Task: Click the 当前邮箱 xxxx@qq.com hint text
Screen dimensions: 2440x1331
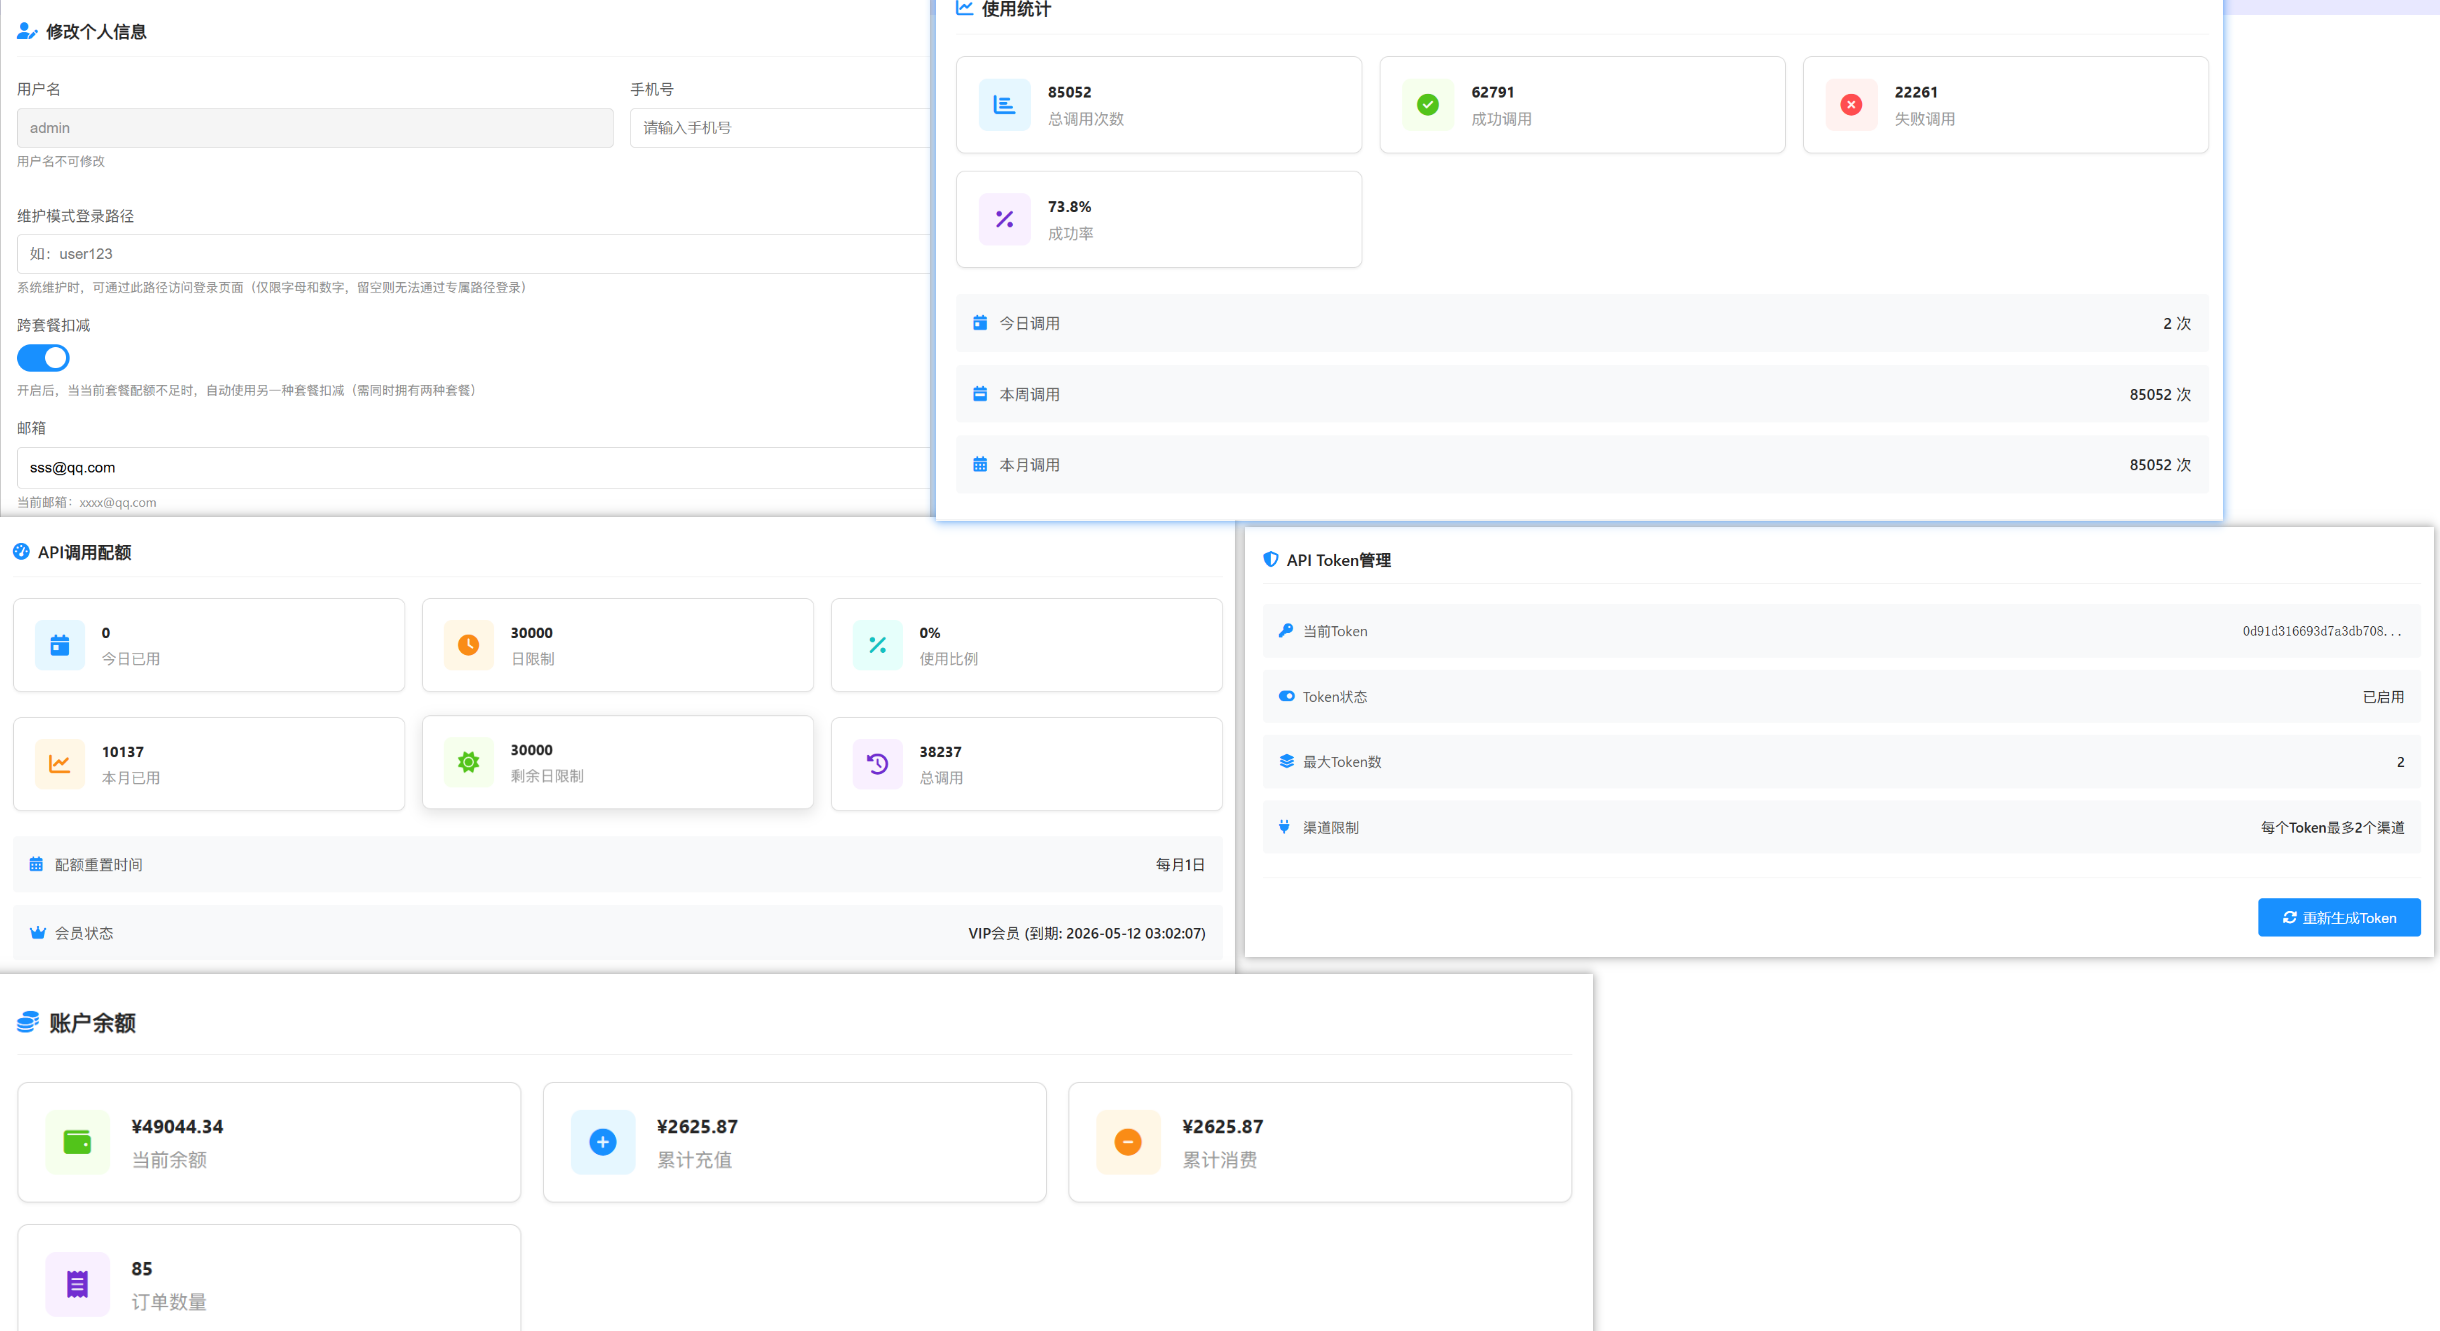Action: click(87, 502)
